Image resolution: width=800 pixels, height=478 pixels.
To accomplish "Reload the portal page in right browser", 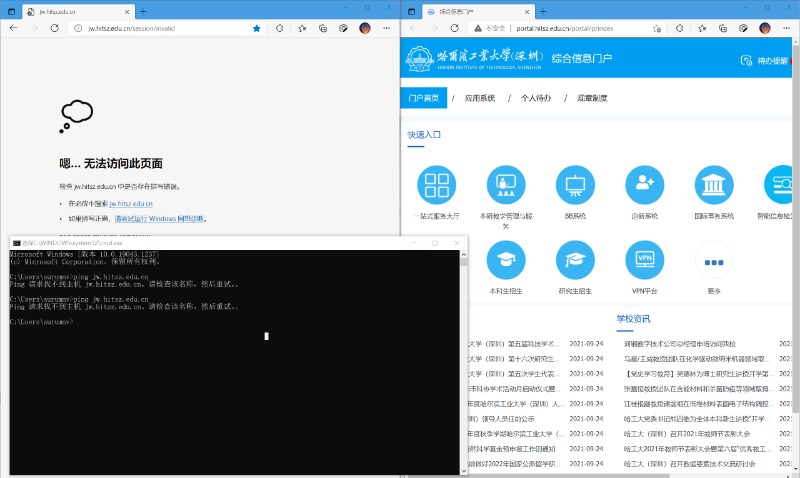I will [x=455, y=28].
